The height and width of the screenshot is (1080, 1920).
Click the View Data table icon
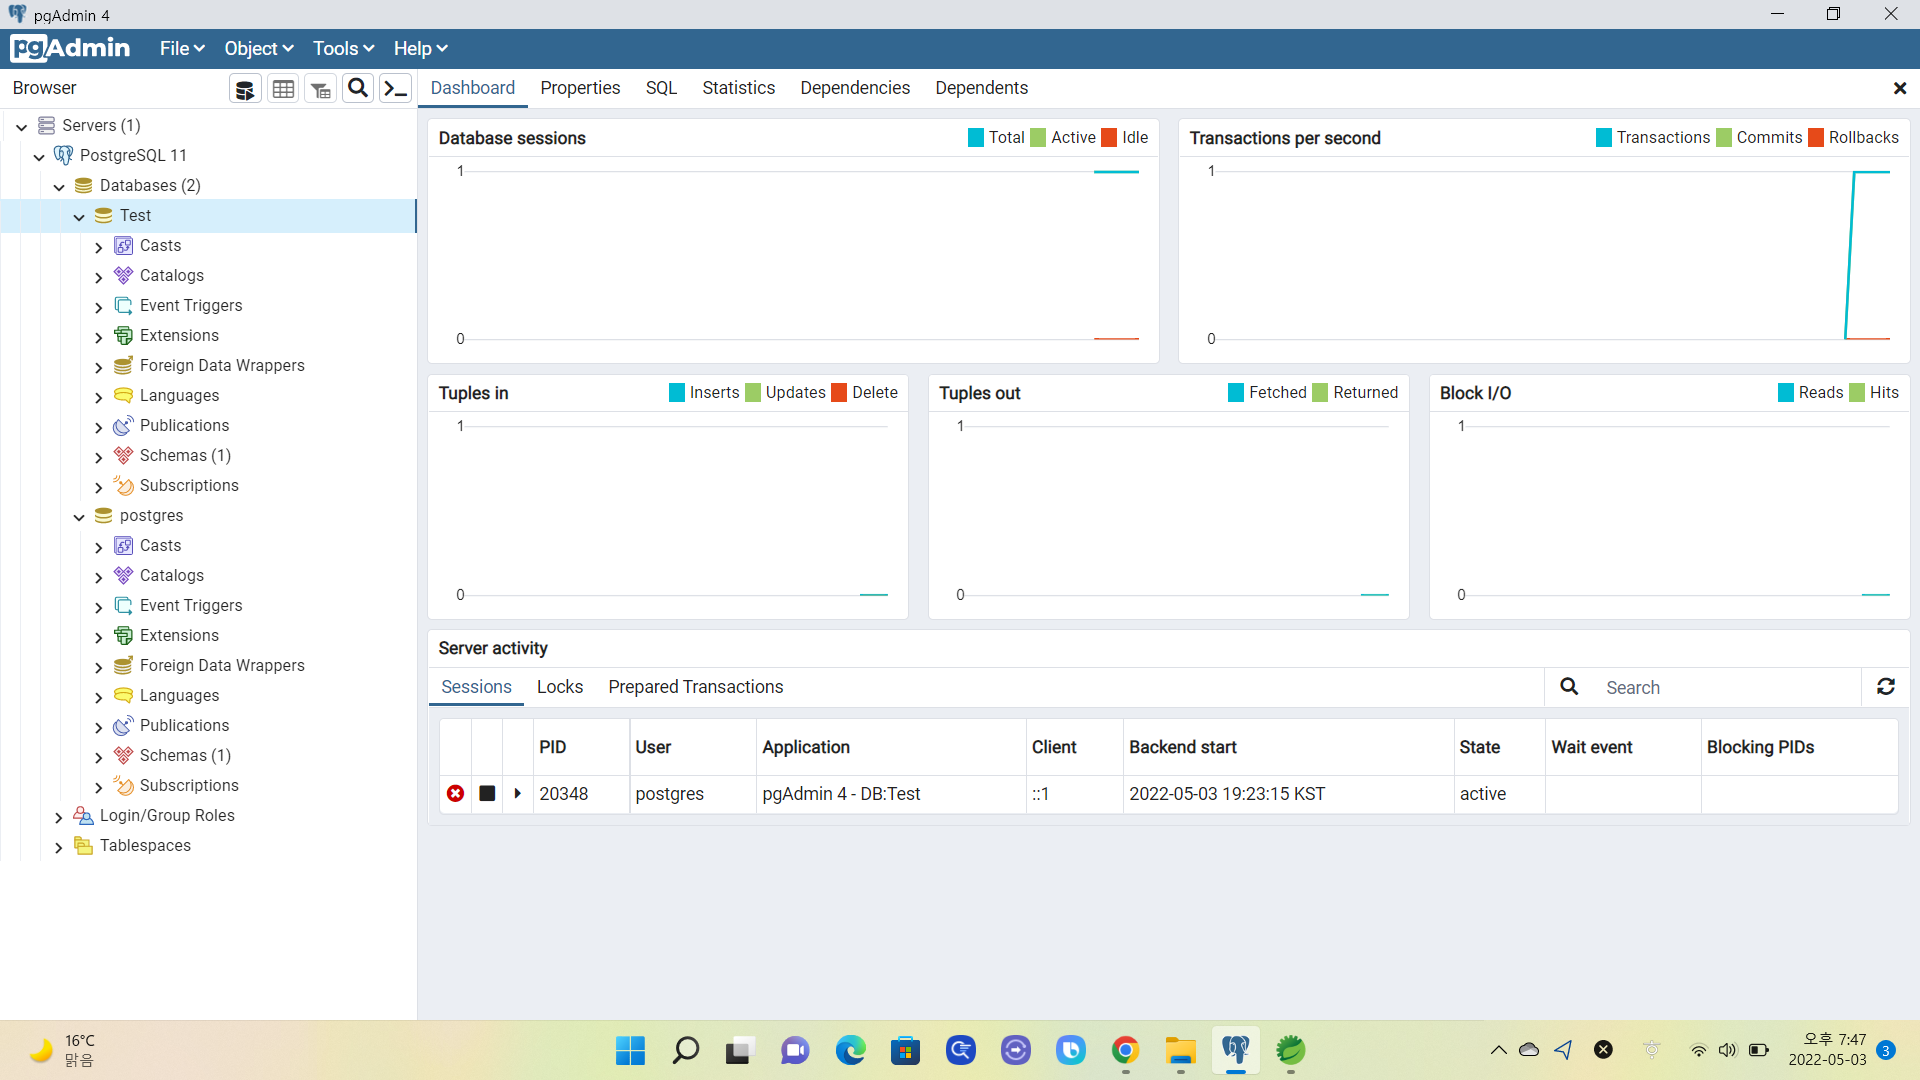click(283, 89)
